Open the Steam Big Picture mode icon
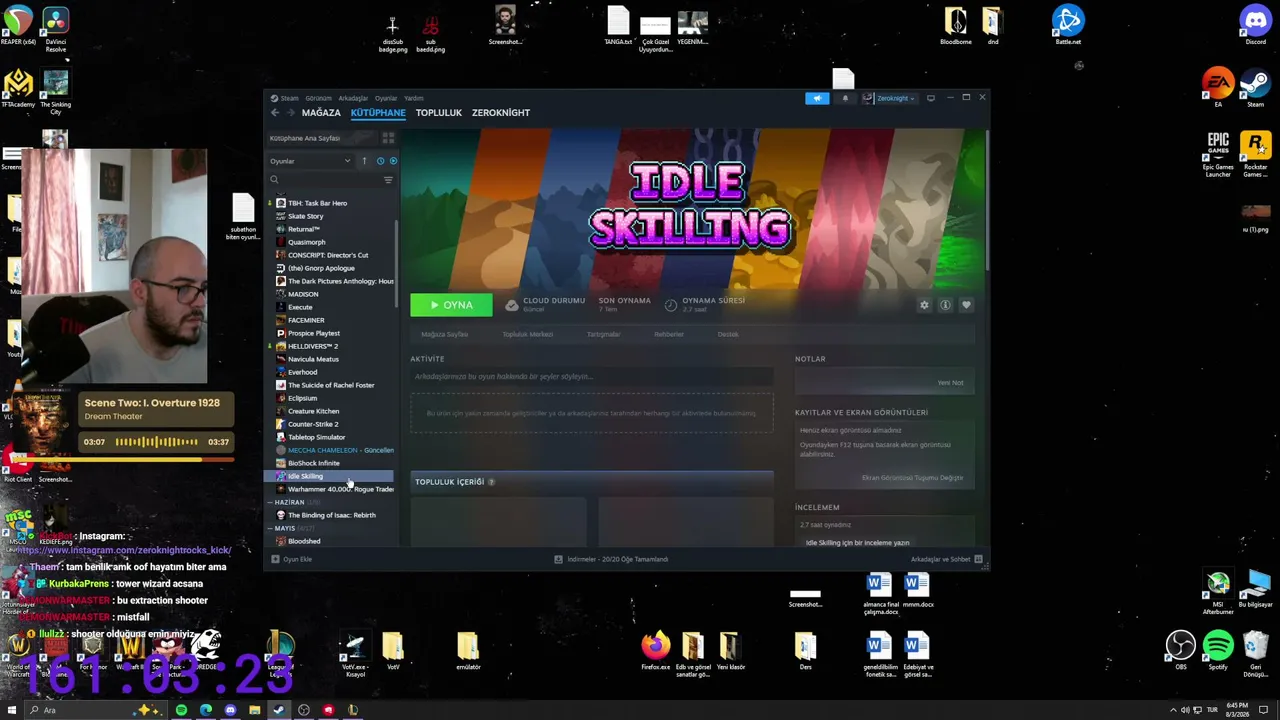 coord(931,98)
